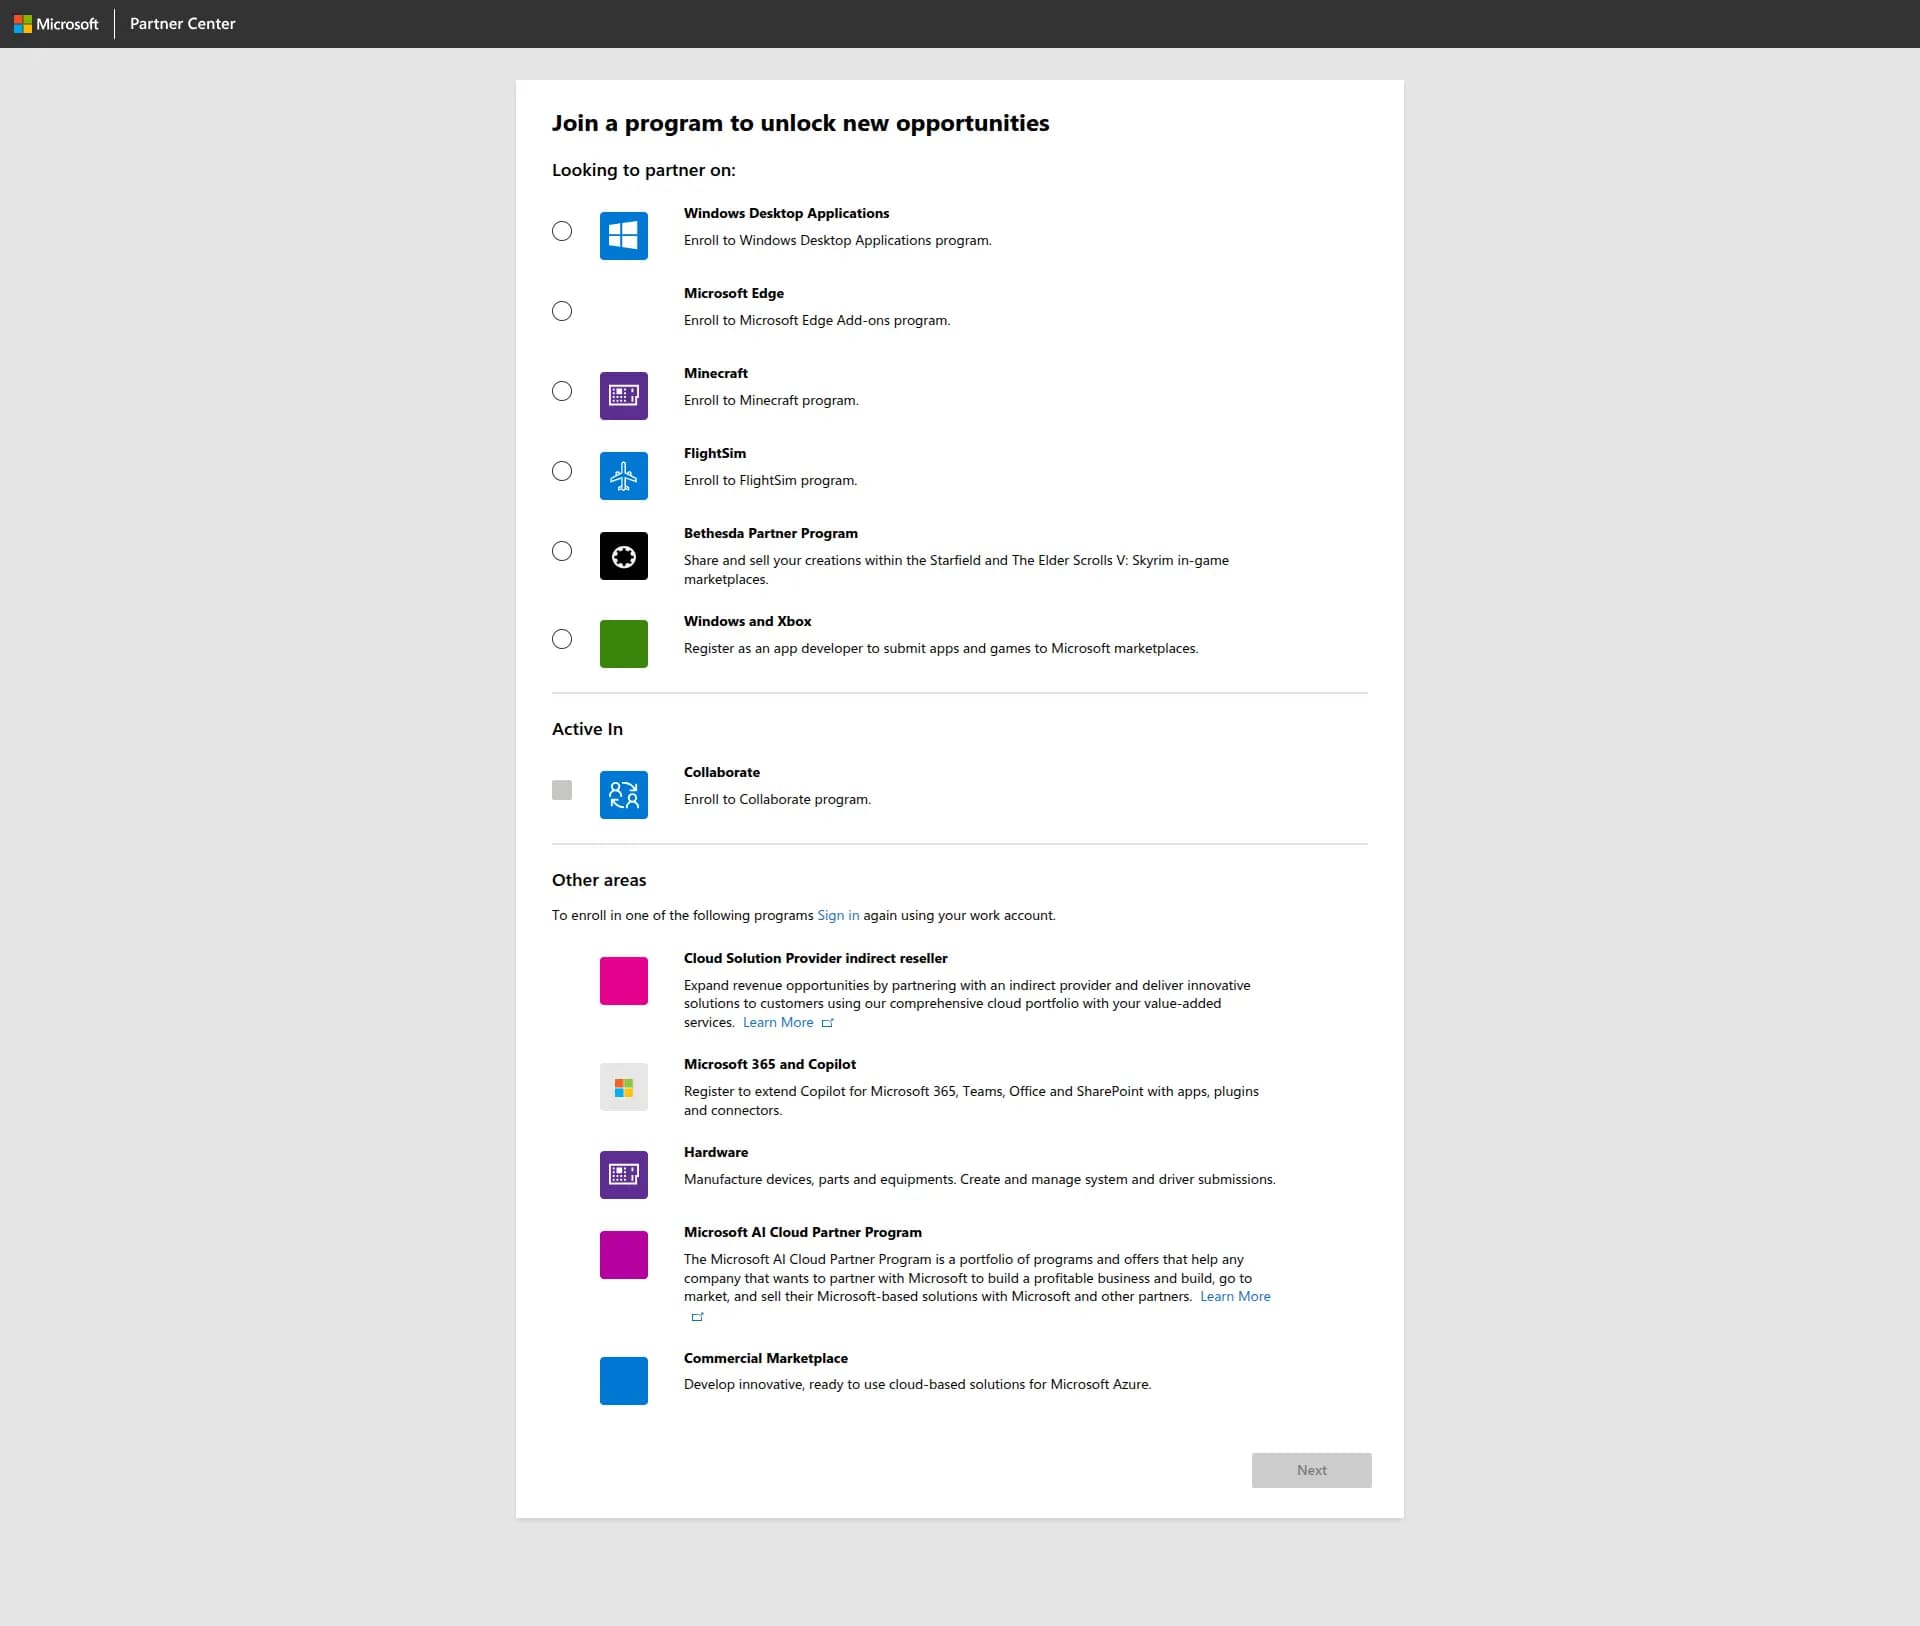Select the Microsoft Edge radio button

coord(562,311)
